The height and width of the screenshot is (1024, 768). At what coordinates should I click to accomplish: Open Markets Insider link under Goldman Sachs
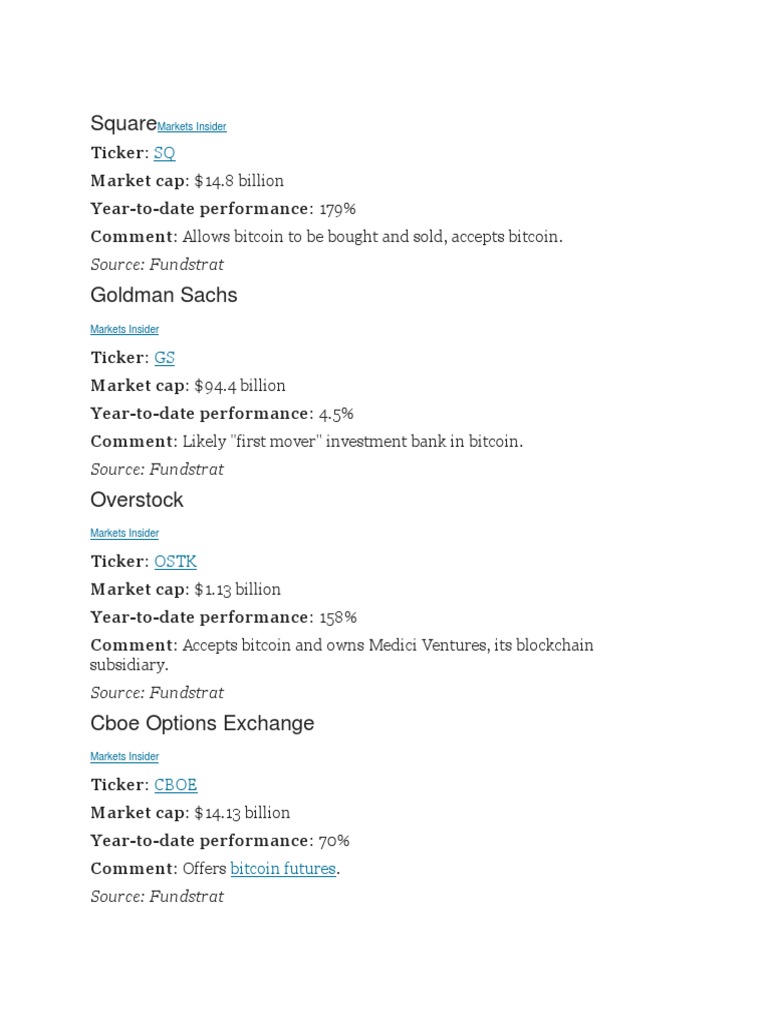coord(124,330)
